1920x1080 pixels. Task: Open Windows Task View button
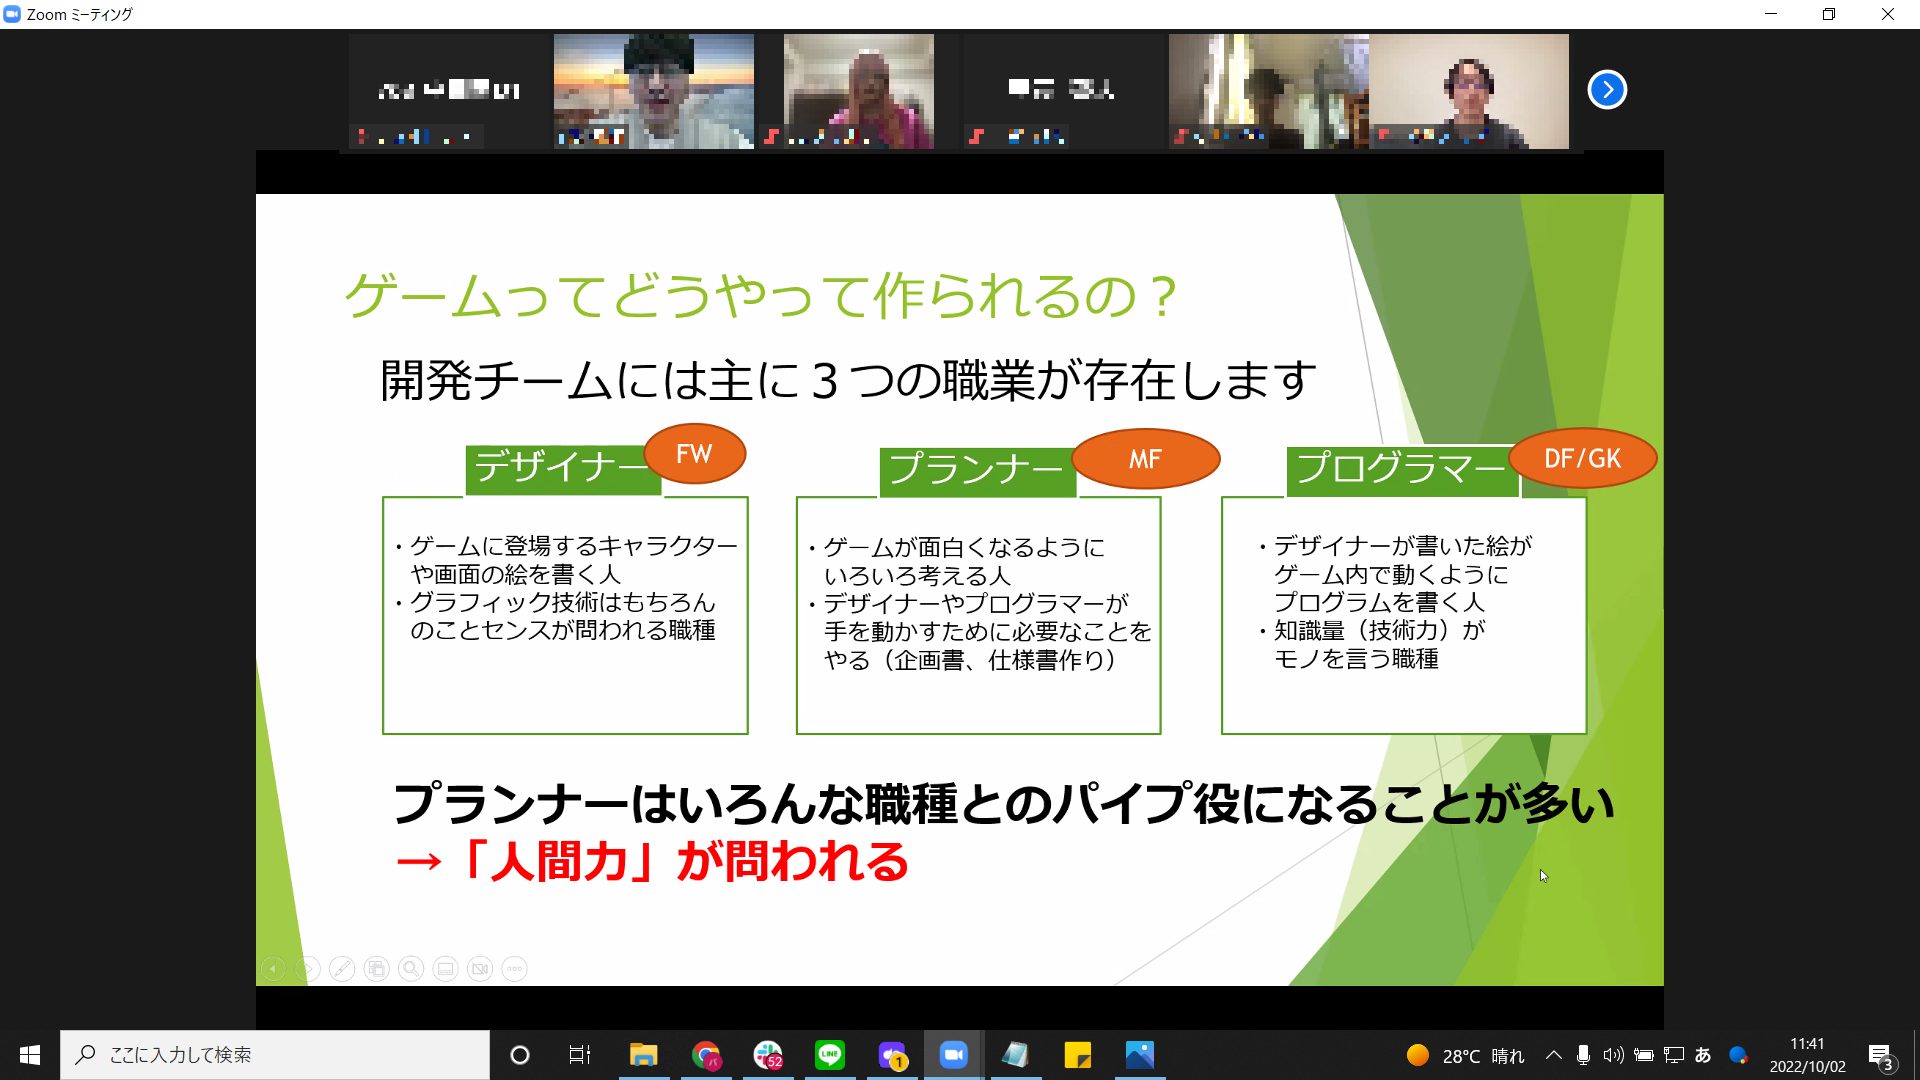[x=579, y=1055]
